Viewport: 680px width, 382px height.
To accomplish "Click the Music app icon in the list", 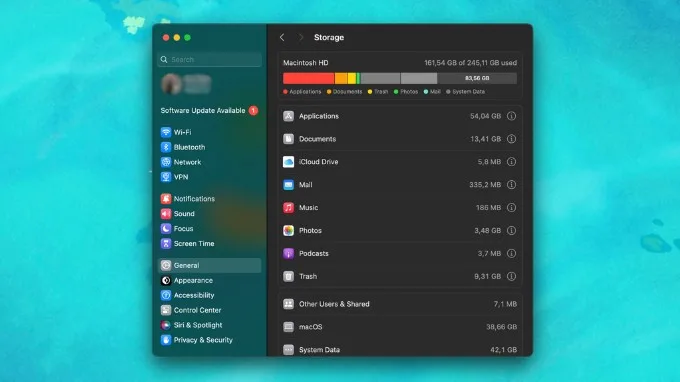I will (288, 207).
